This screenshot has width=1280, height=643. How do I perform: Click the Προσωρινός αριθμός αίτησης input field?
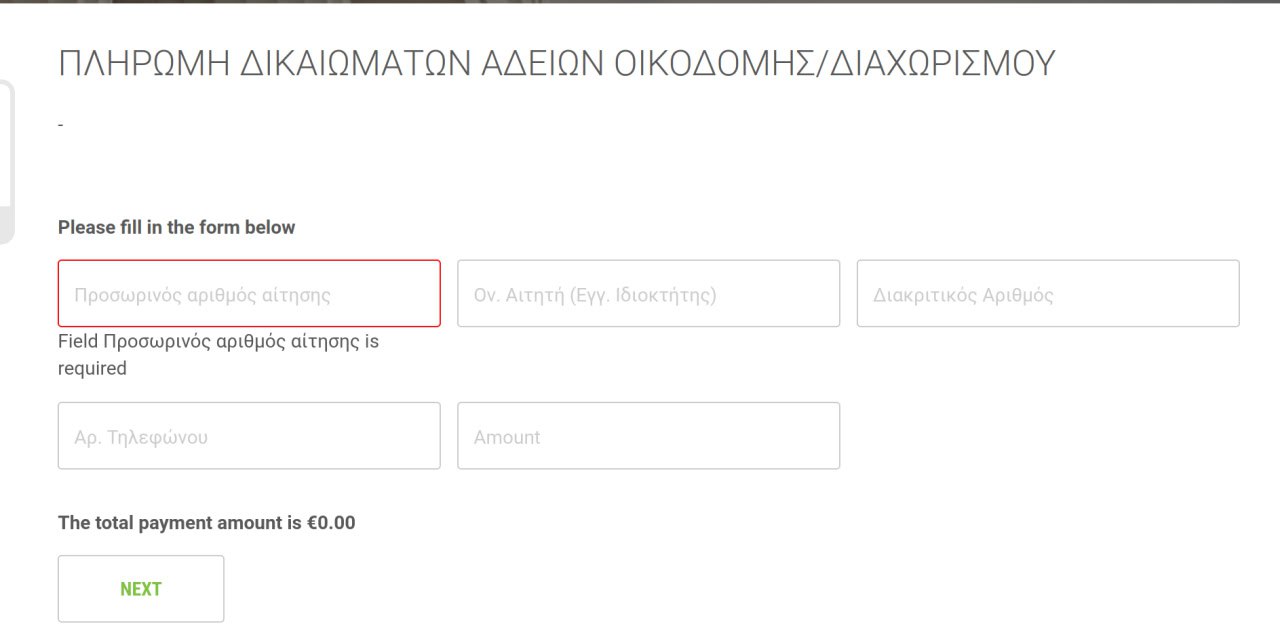pyautogui.click(x=249, y=294)
